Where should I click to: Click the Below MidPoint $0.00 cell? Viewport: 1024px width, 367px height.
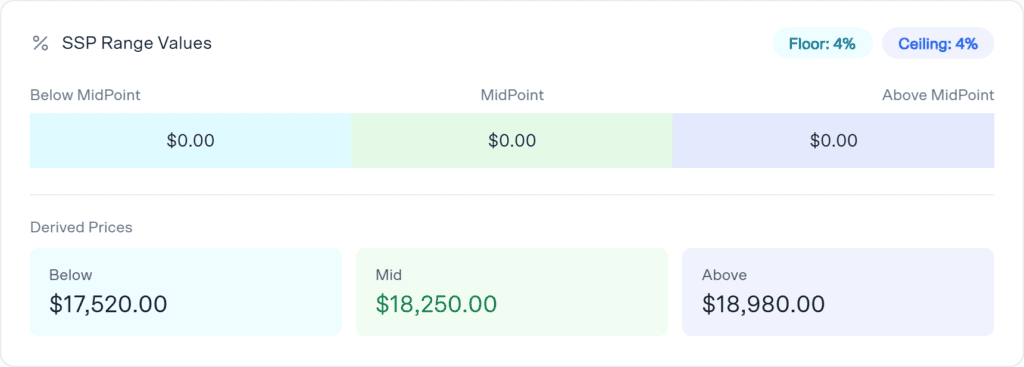[x=191, y=140]
